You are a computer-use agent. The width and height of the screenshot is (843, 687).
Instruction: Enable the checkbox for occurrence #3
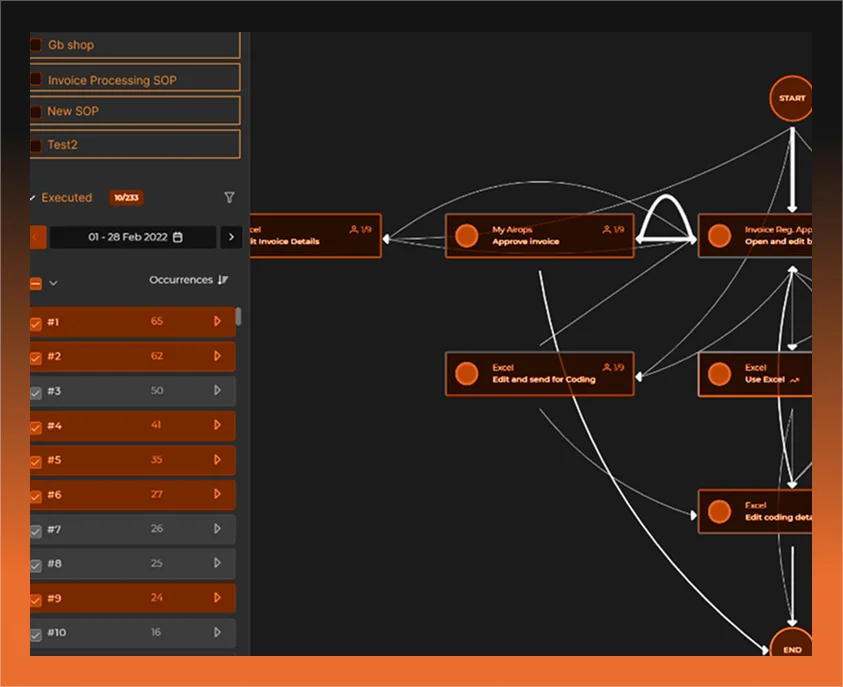36,391
